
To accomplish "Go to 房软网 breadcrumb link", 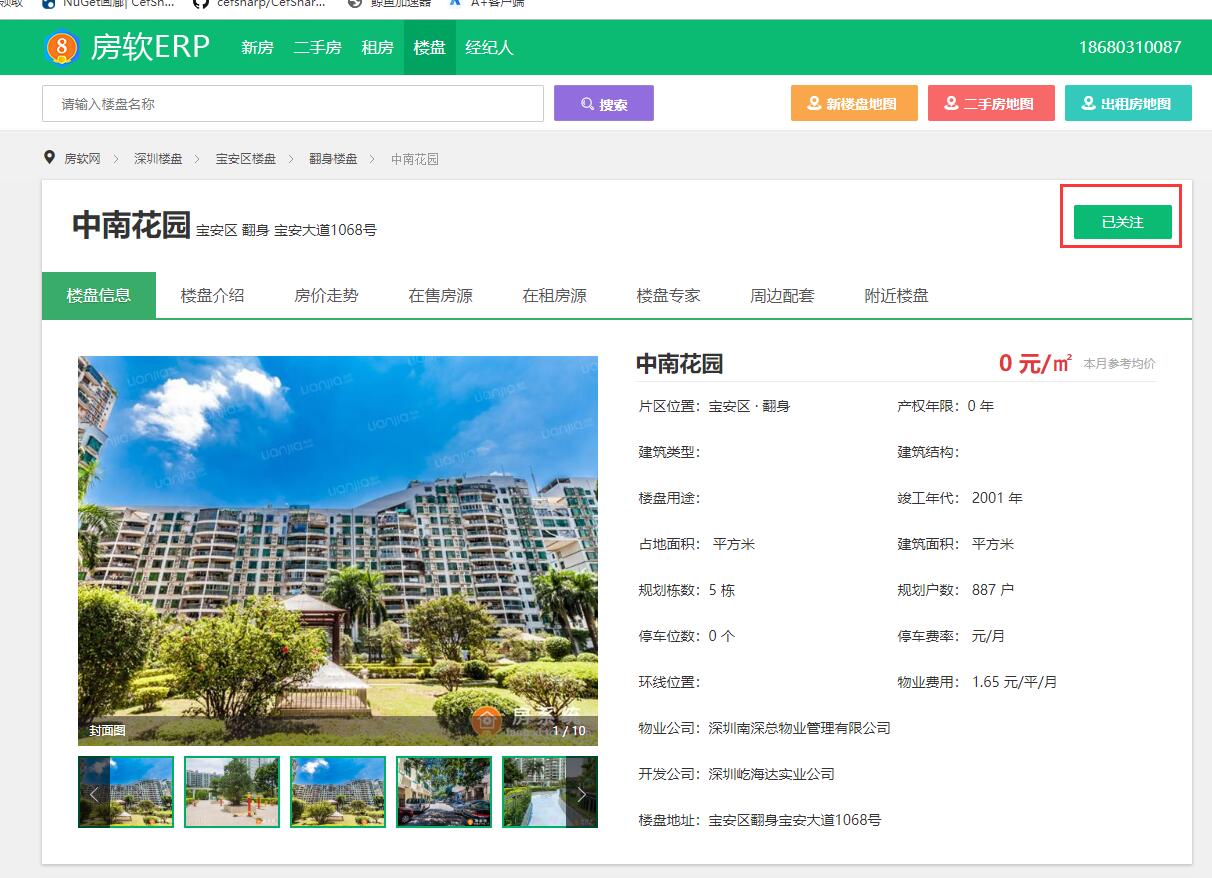I will click(x=83, y=159).
